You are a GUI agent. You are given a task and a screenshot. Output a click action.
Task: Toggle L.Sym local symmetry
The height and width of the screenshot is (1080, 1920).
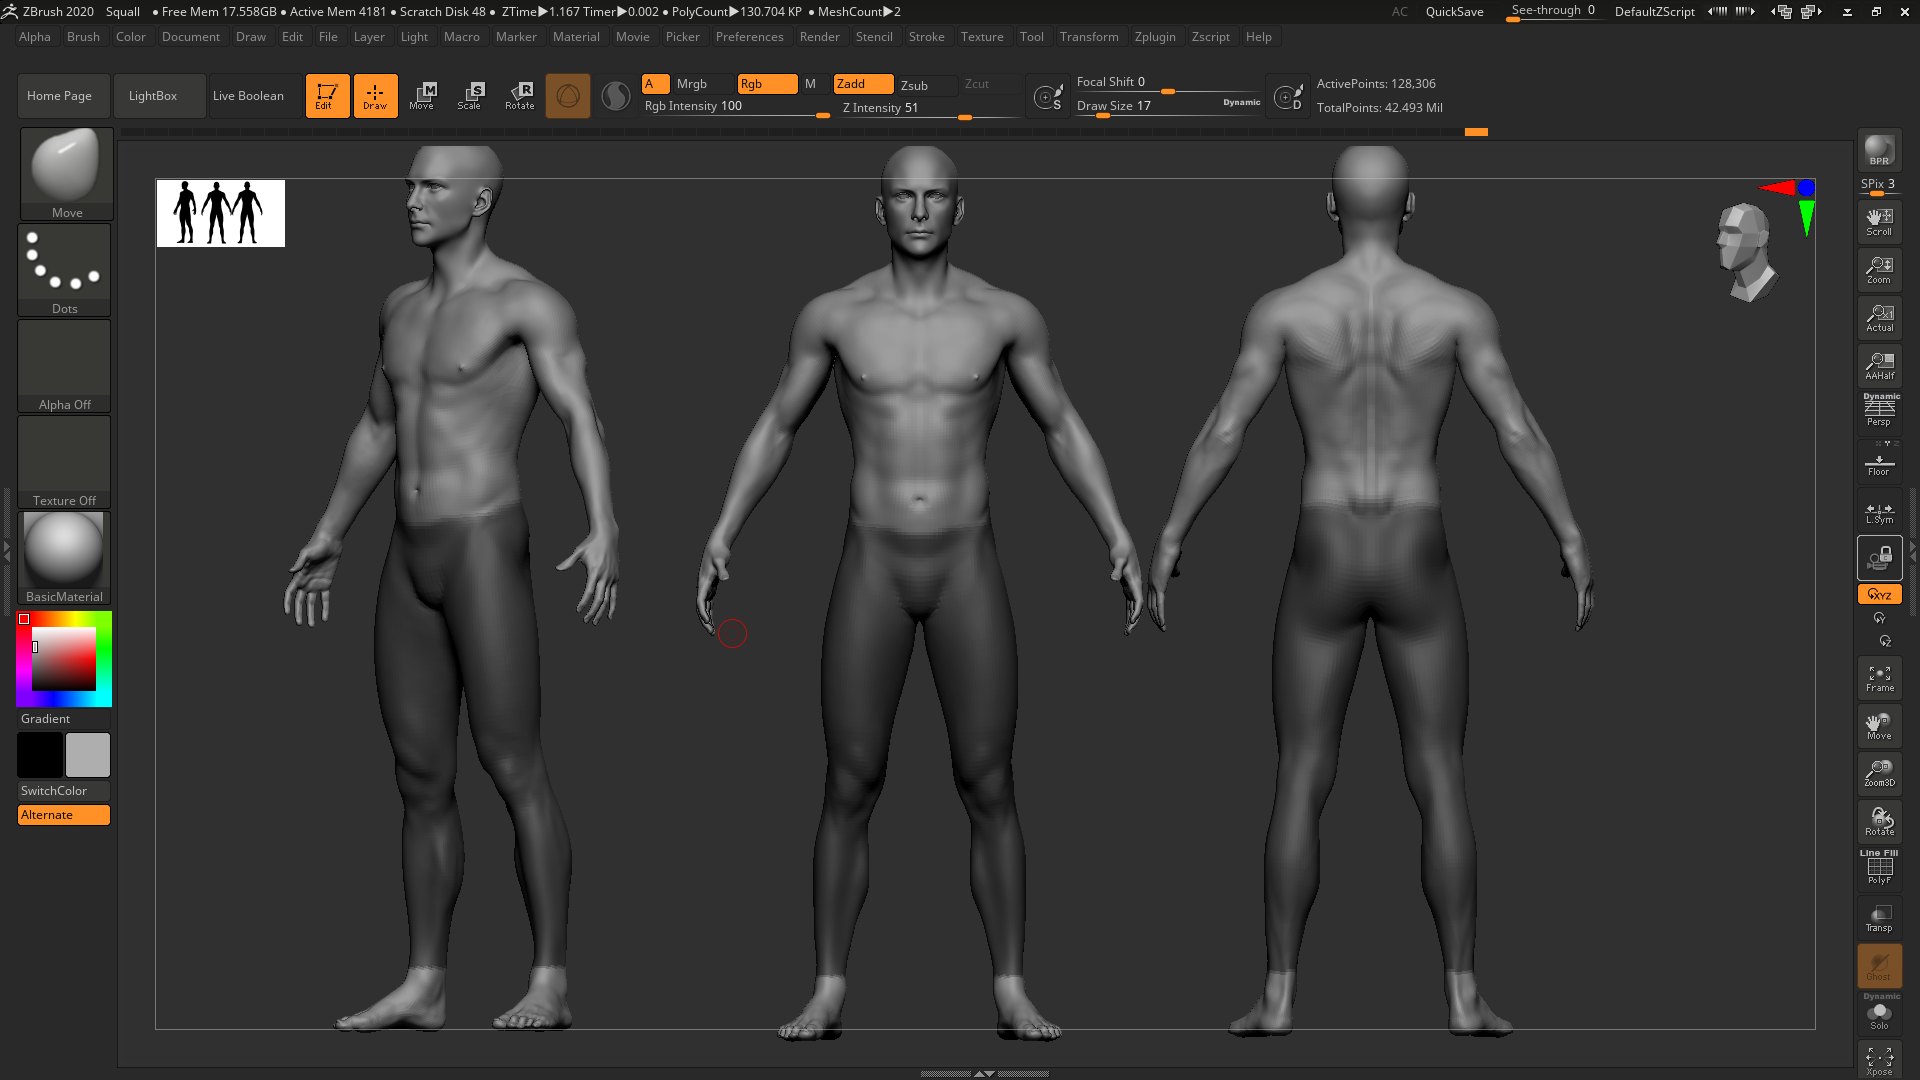[x=1879, y=510]
